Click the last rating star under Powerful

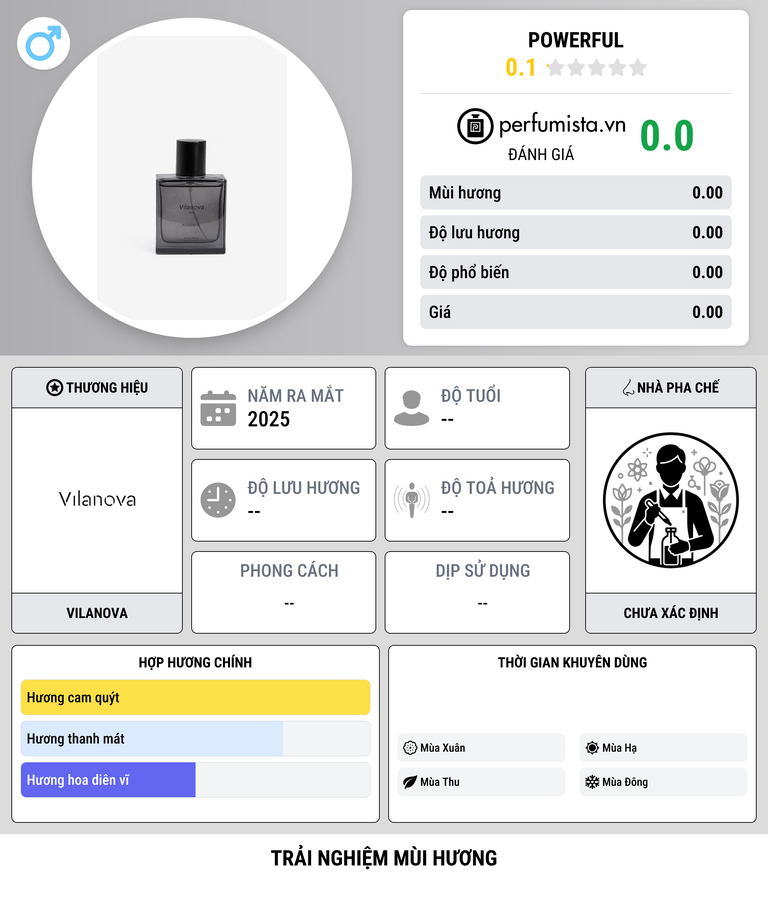point(638,68)
